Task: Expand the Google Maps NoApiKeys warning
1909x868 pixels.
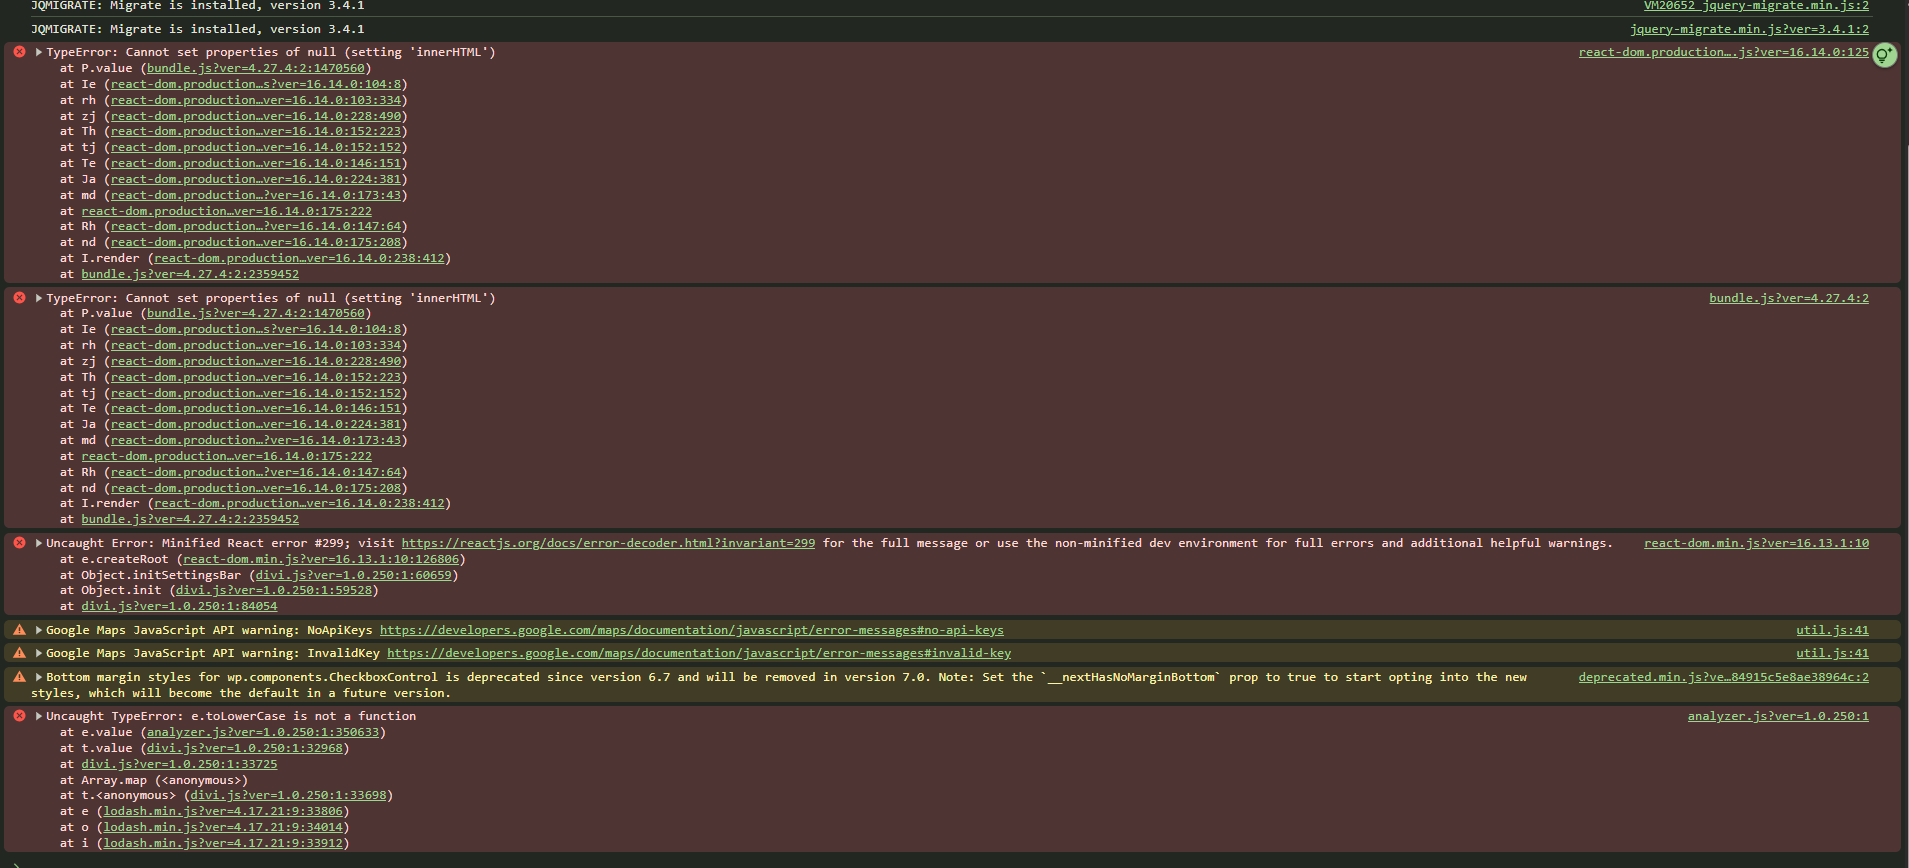Action: coord(38,630)
